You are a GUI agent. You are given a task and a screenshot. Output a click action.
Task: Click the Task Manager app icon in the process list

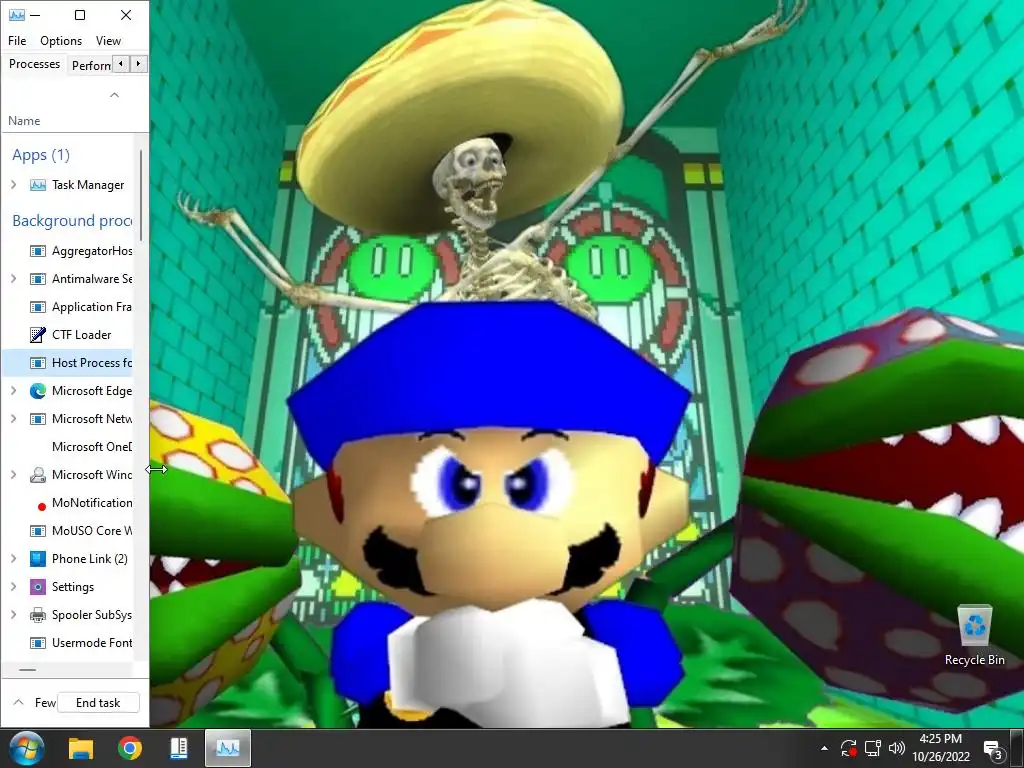click(38, 185)
